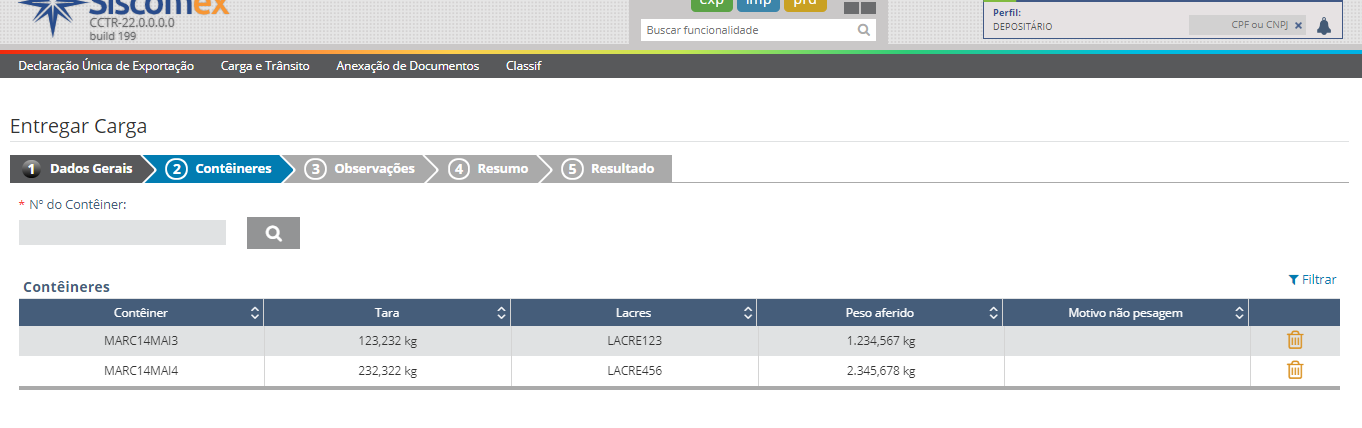Click the container search magnifier button
Viewport: 1362px width, 428px height.
(x=273, y=233)
